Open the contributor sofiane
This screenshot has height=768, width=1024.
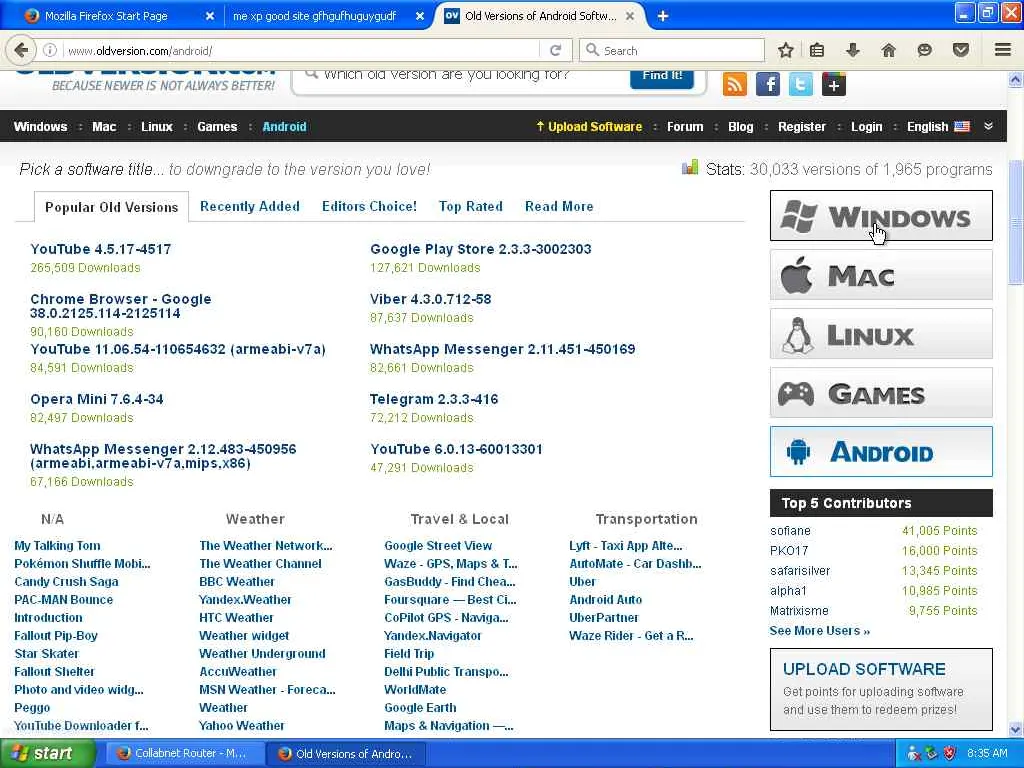[x=790, y=531]
